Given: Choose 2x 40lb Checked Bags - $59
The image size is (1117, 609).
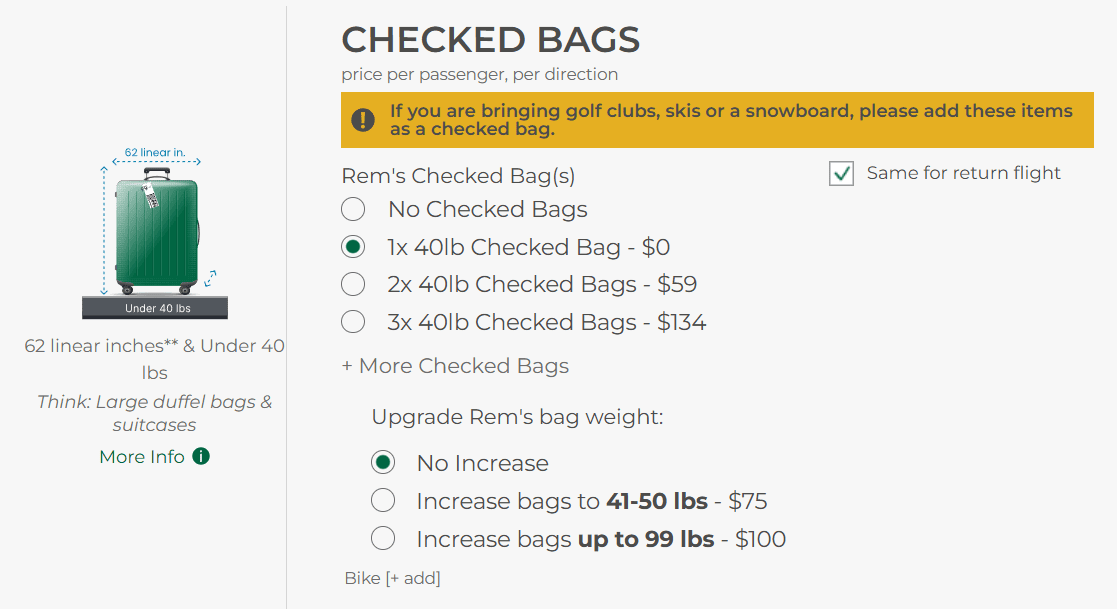Looking at the screenshot, I should (353, 284).
